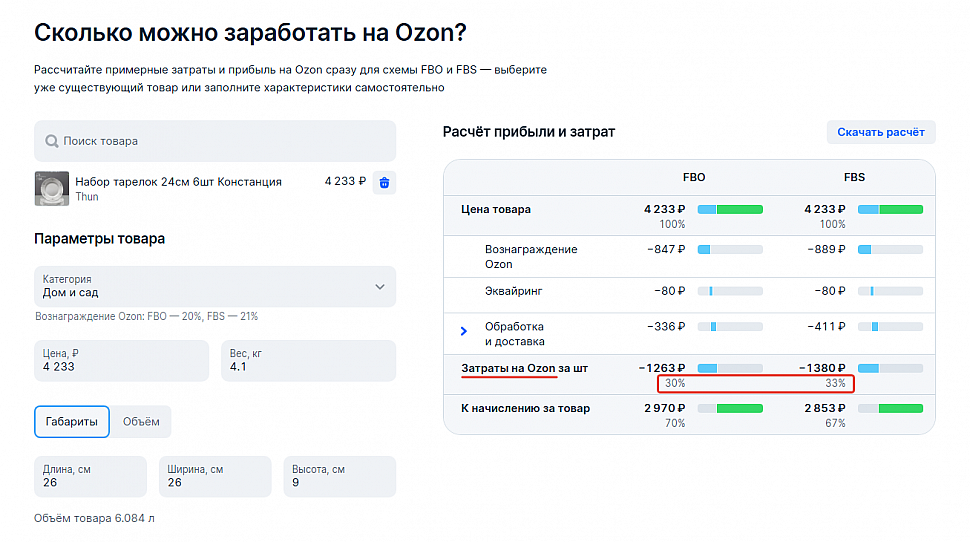Click the FBS payout 2 853 ₽
Viewport: 970px width, 542px height.
click(x=825, y=408)
